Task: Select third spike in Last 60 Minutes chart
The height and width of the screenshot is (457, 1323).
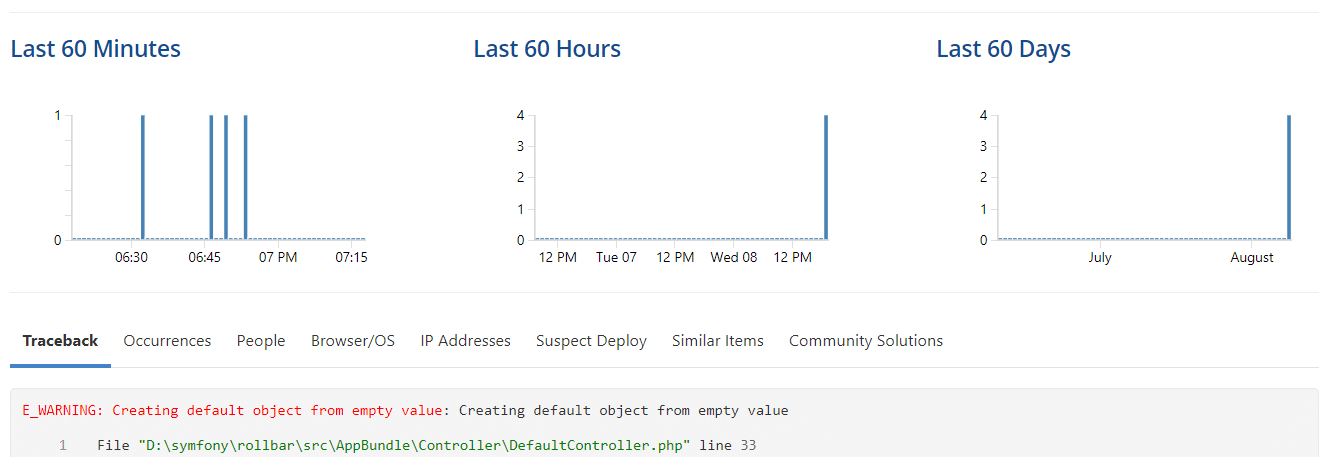Action: pos(226,177)
